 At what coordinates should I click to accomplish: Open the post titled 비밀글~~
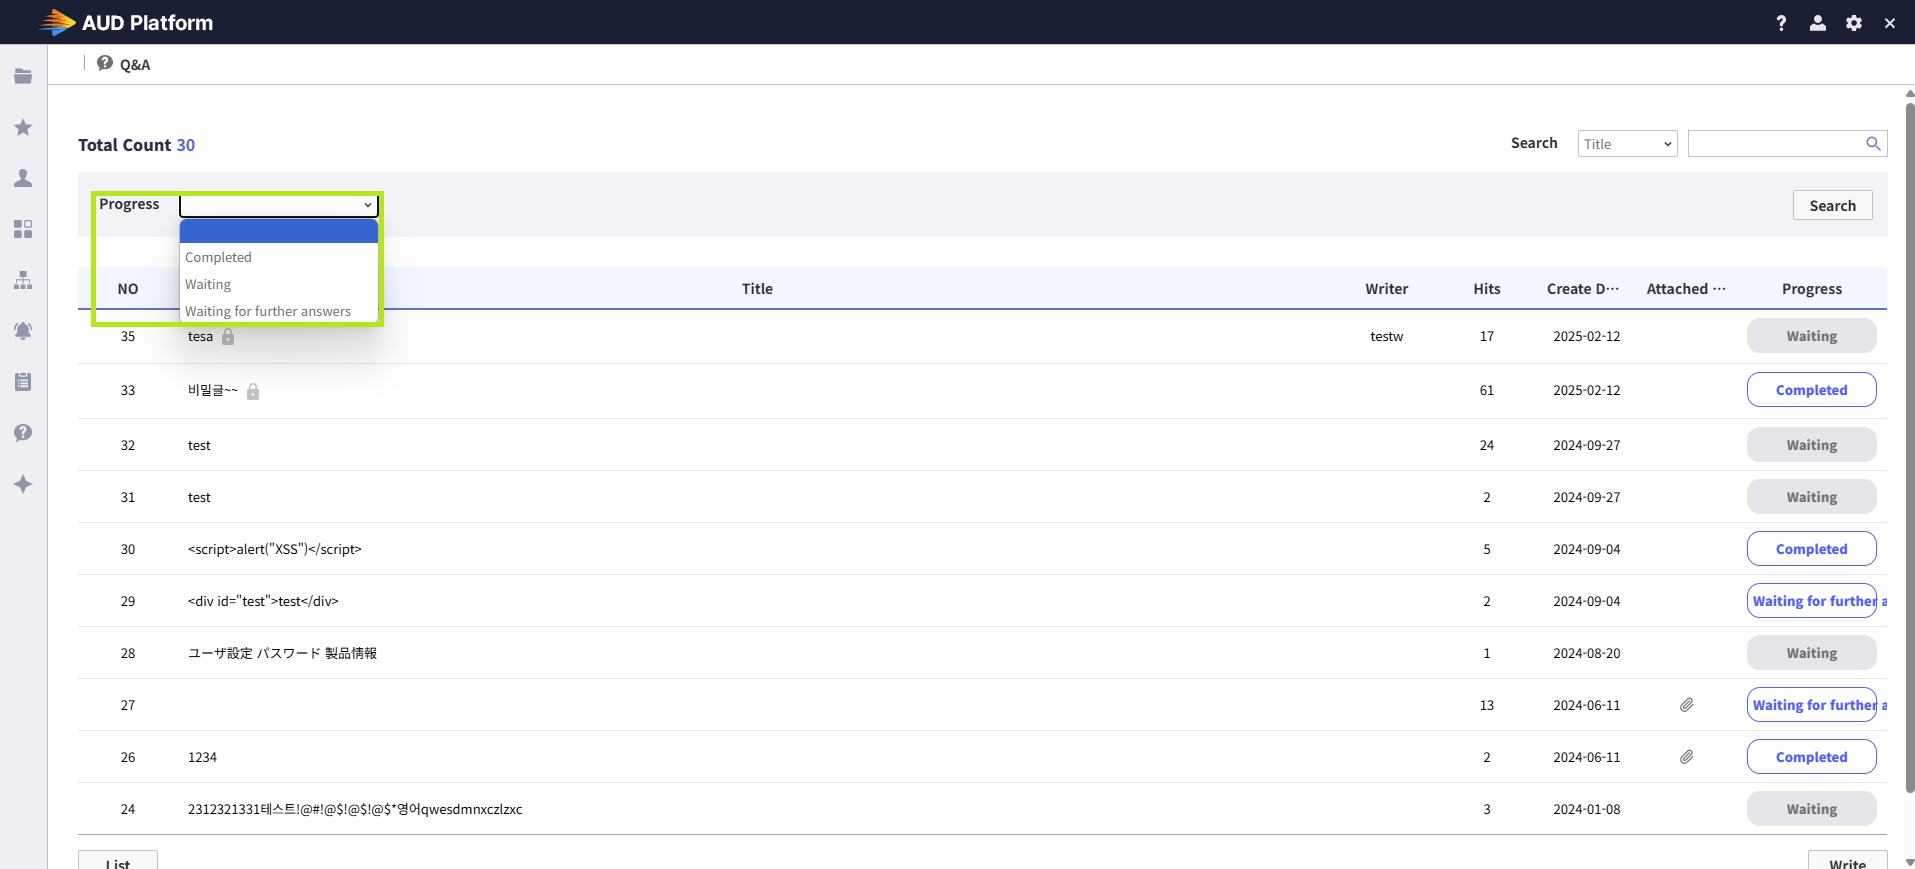pos(213,390)
